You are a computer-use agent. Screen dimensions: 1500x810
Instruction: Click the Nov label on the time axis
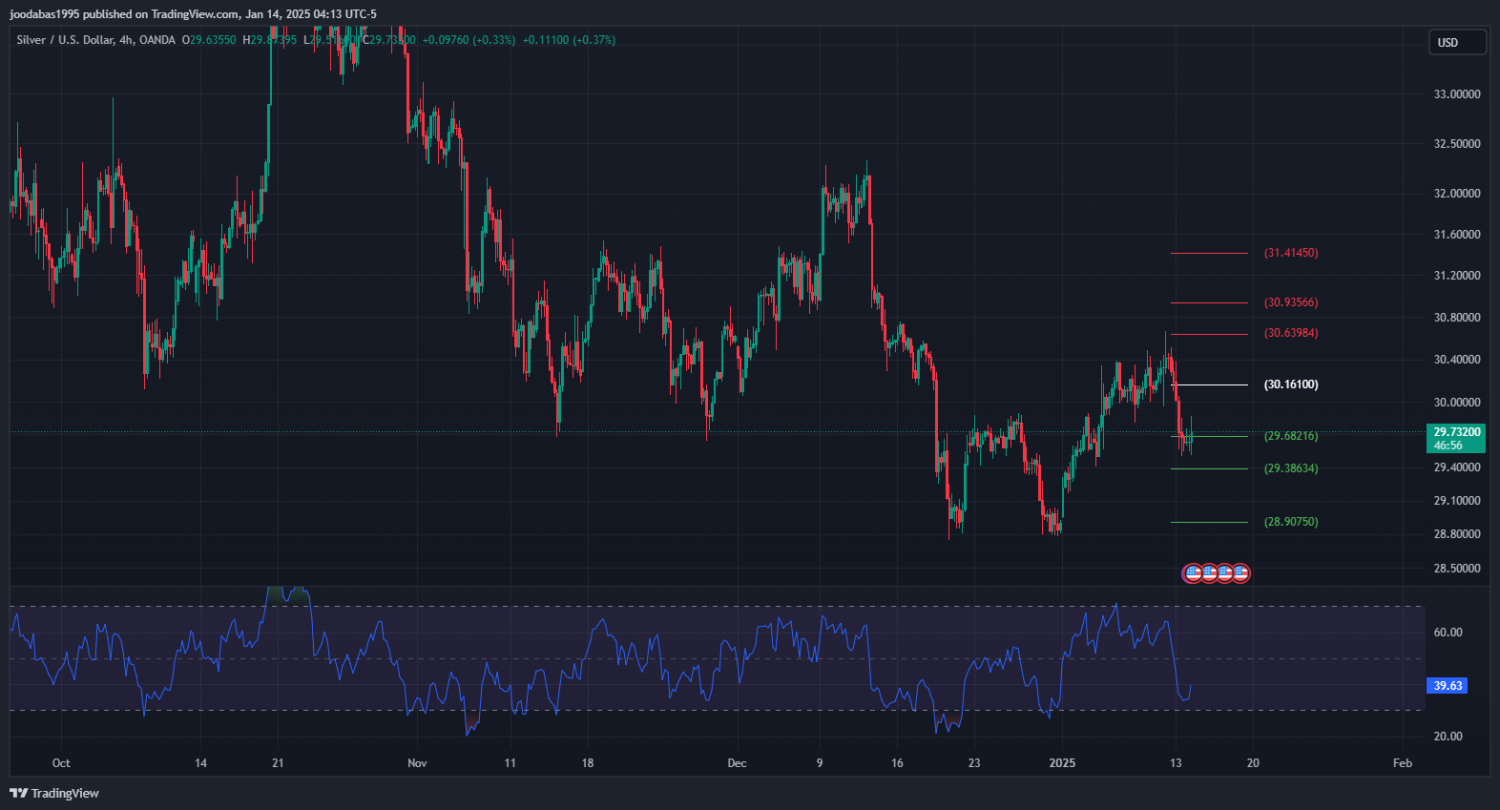tap(417, 761)
